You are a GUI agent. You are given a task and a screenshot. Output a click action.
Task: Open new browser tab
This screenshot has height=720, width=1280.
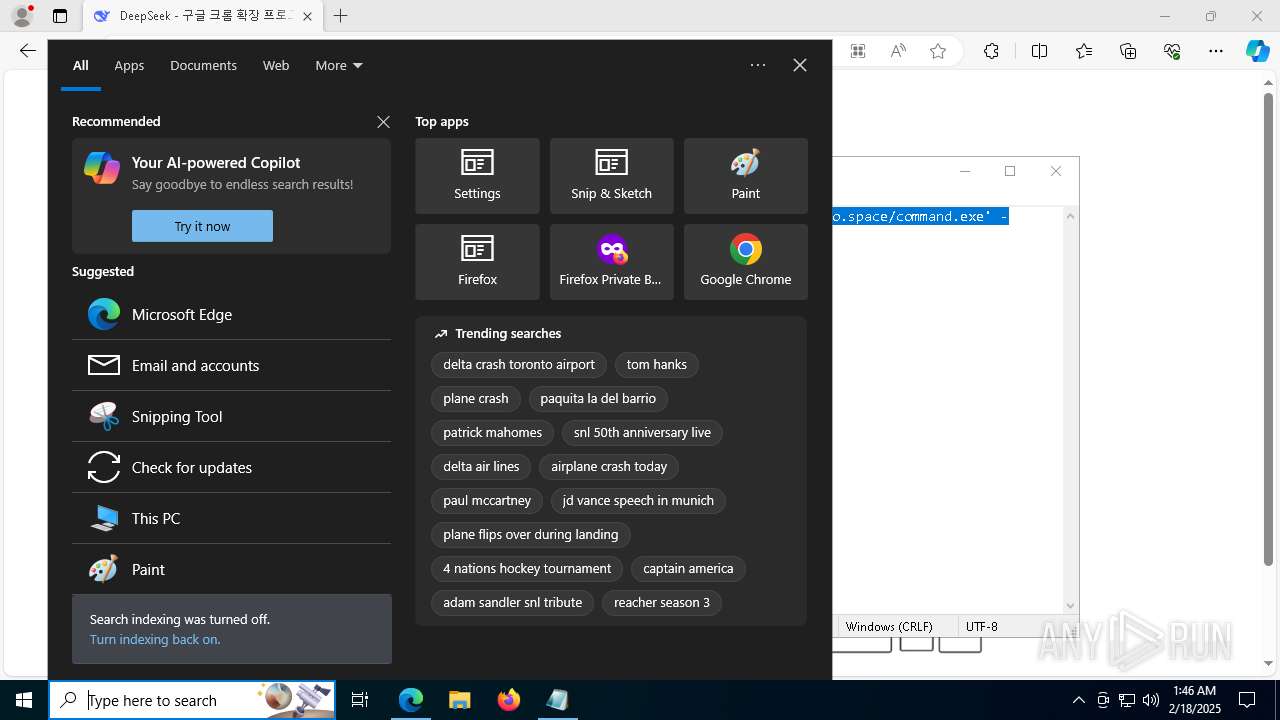click(x=340, y=16)
